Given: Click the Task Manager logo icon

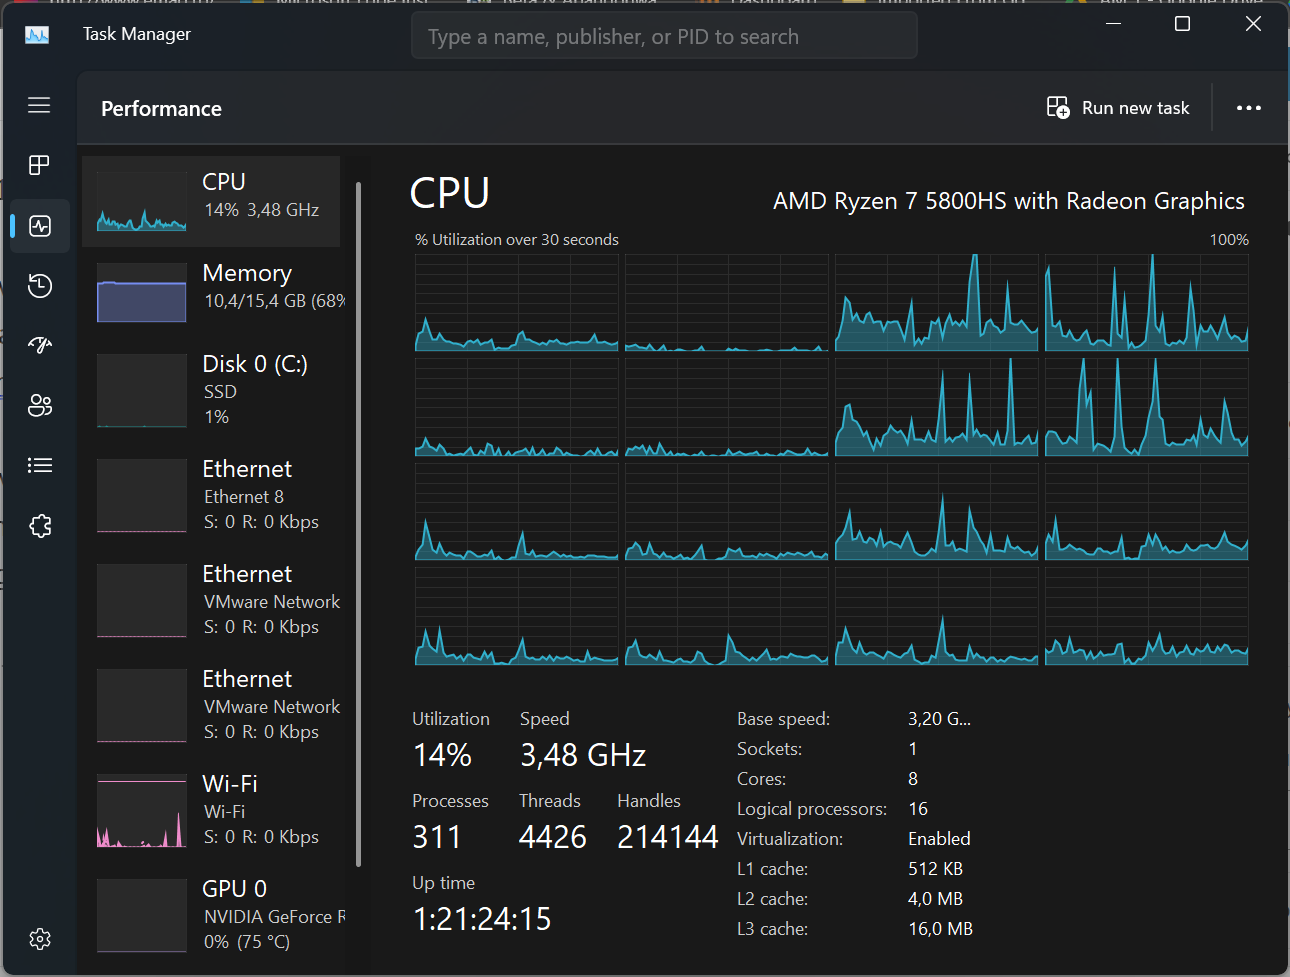Looking at the screenshot, I should (x=37, y=34).
